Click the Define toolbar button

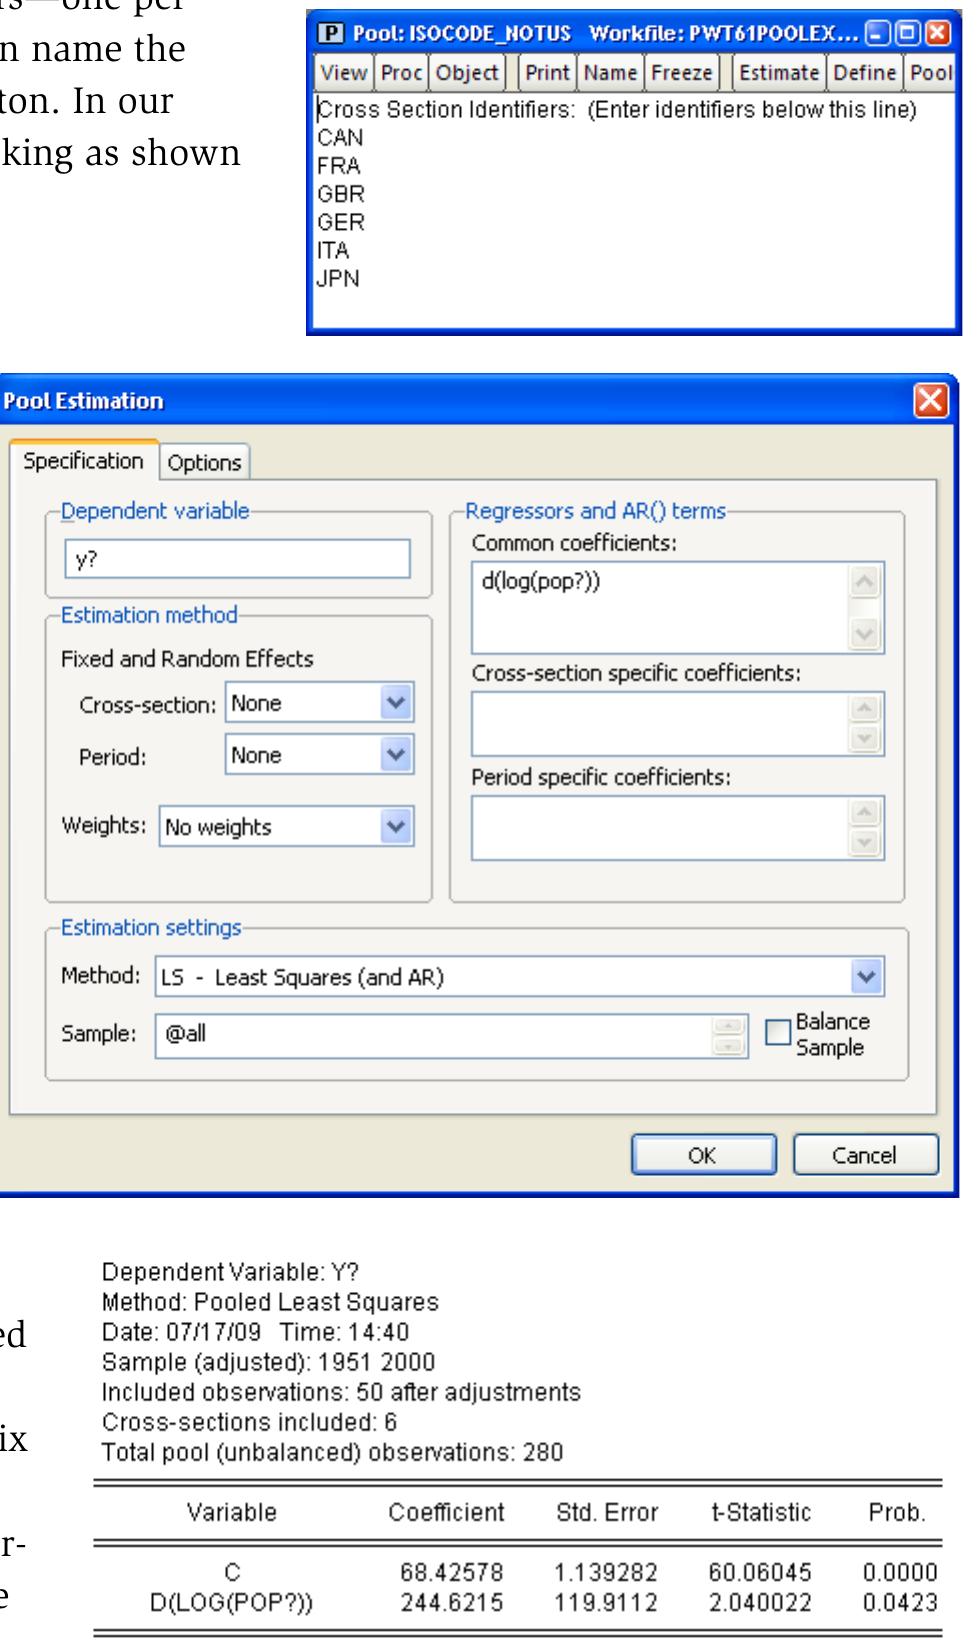click(x=865, y=73)
